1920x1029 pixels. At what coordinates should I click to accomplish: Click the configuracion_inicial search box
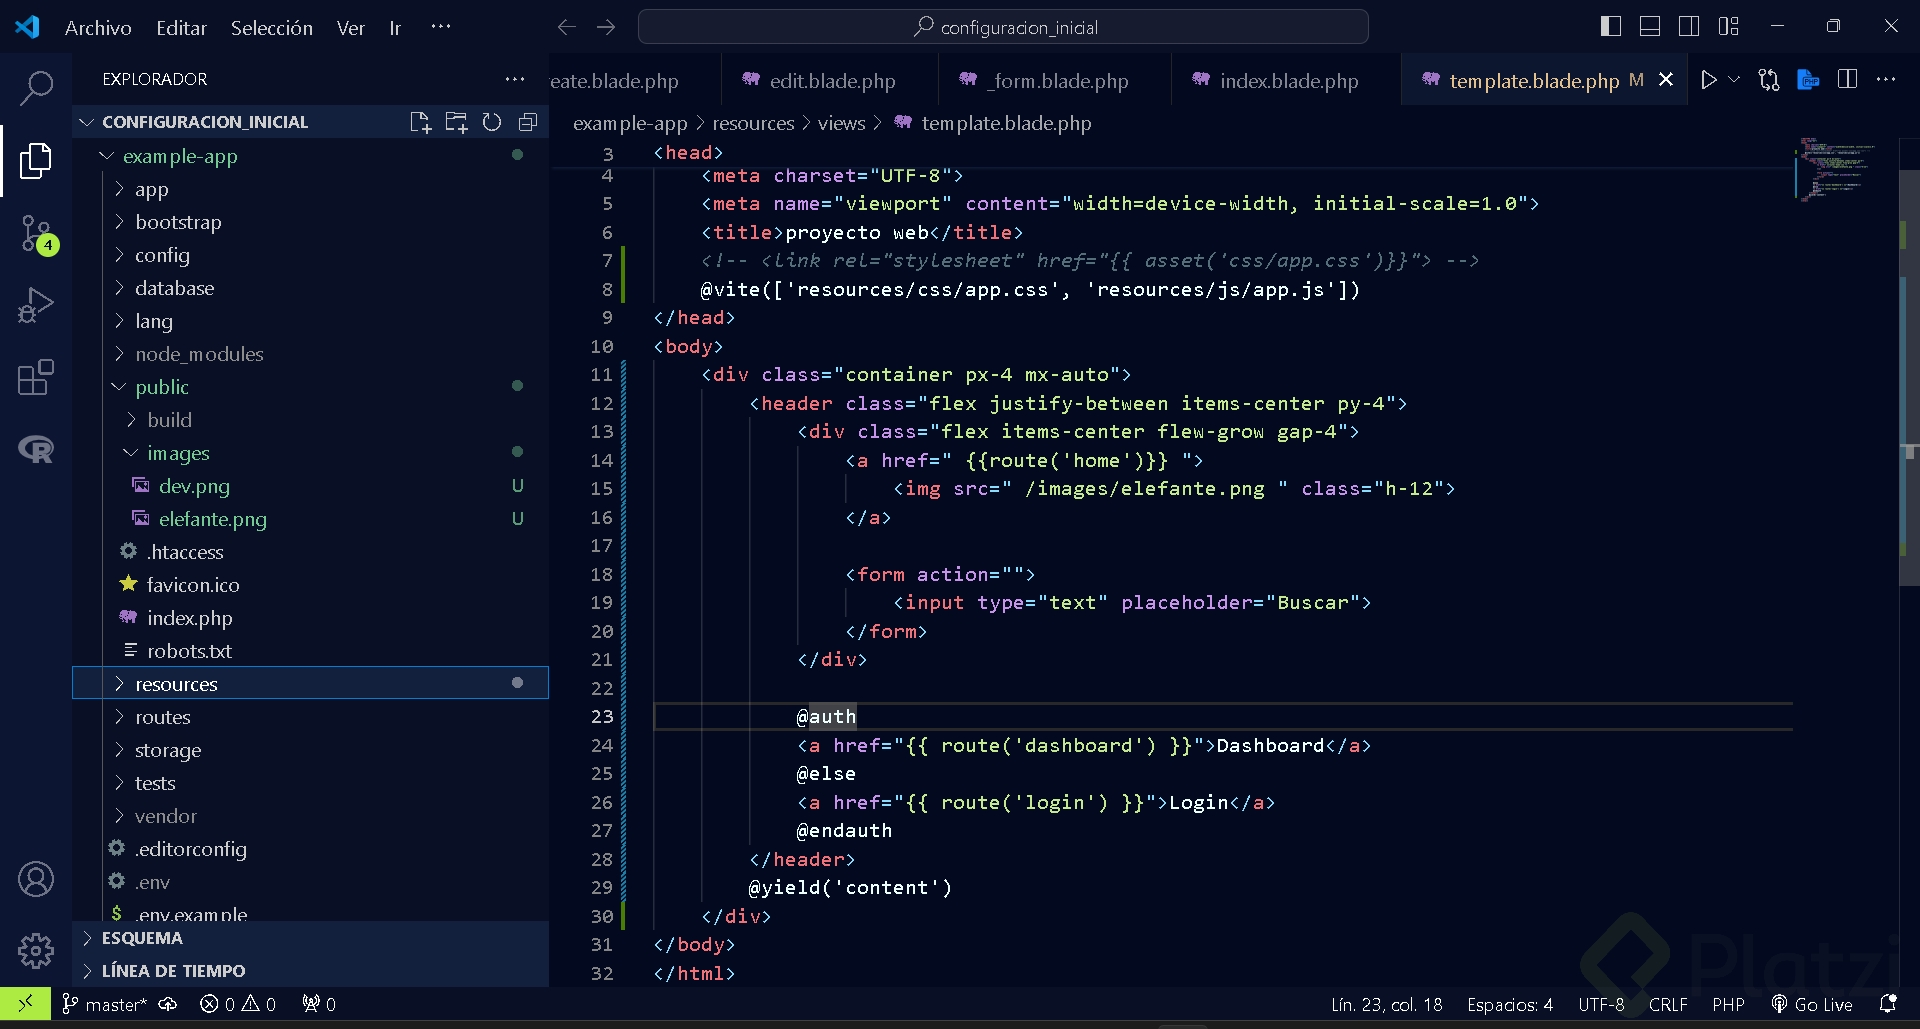[1003, 27]
